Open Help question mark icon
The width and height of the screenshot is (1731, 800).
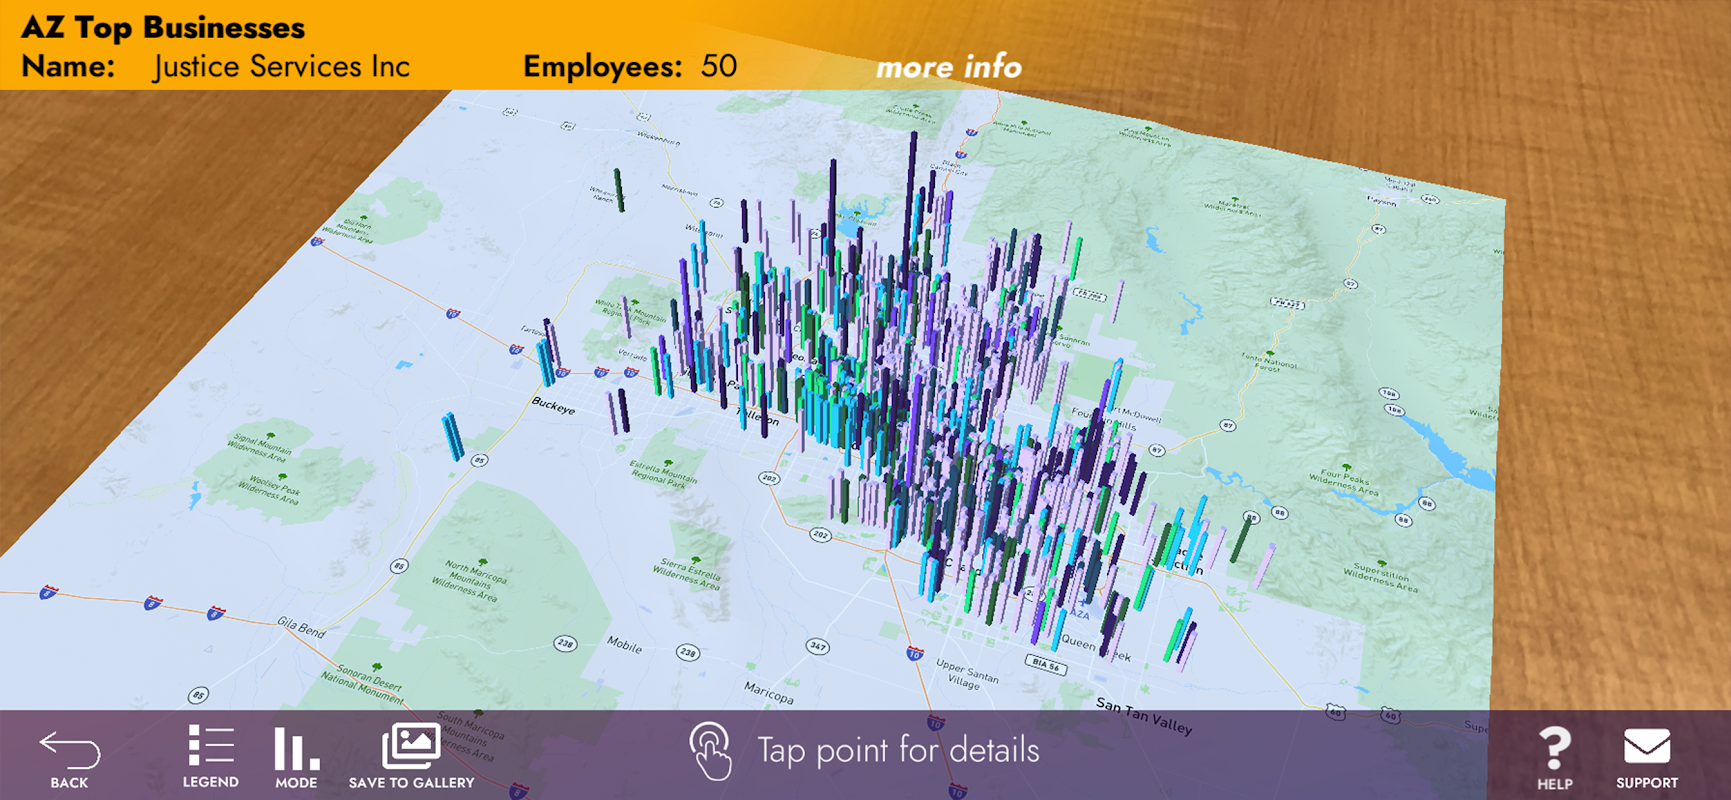click(x=1554, y=749)
